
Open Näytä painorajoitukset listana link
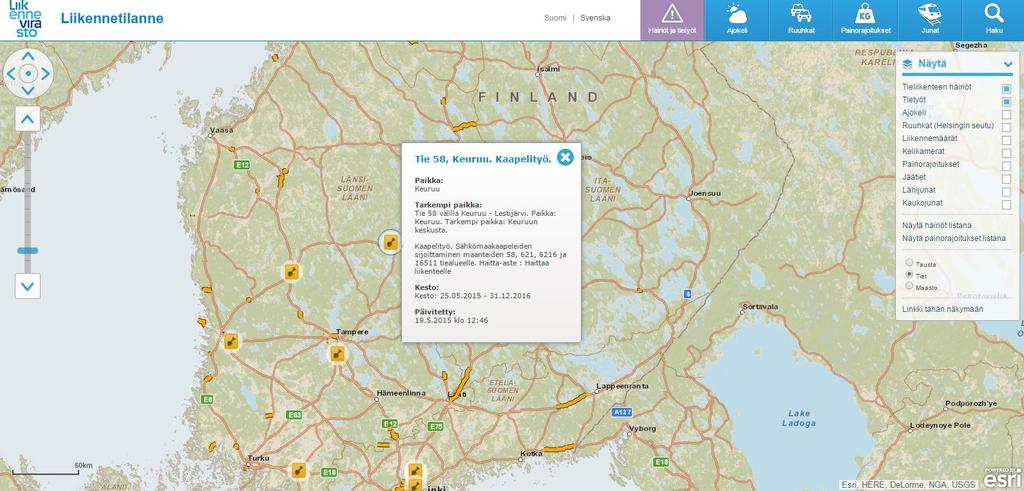click(954, 238)
